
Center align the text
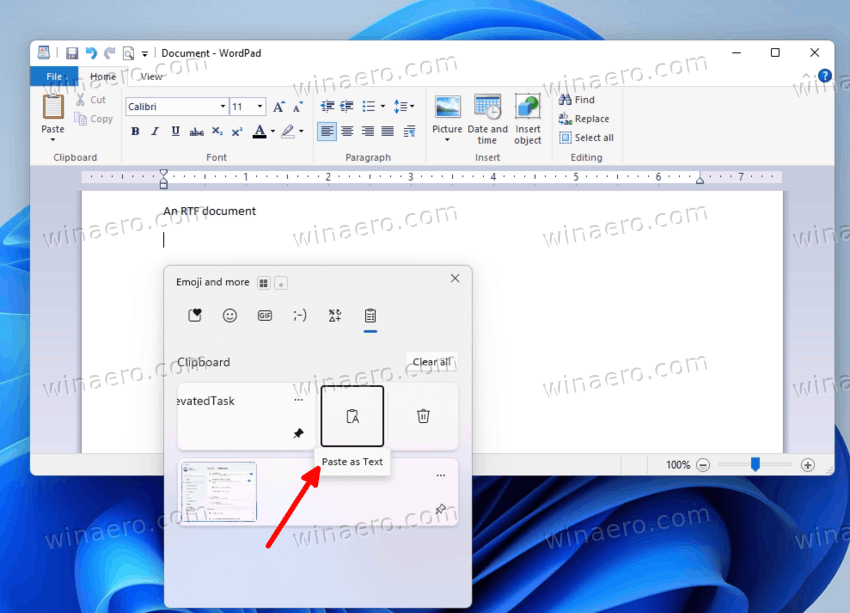(347, 131)
